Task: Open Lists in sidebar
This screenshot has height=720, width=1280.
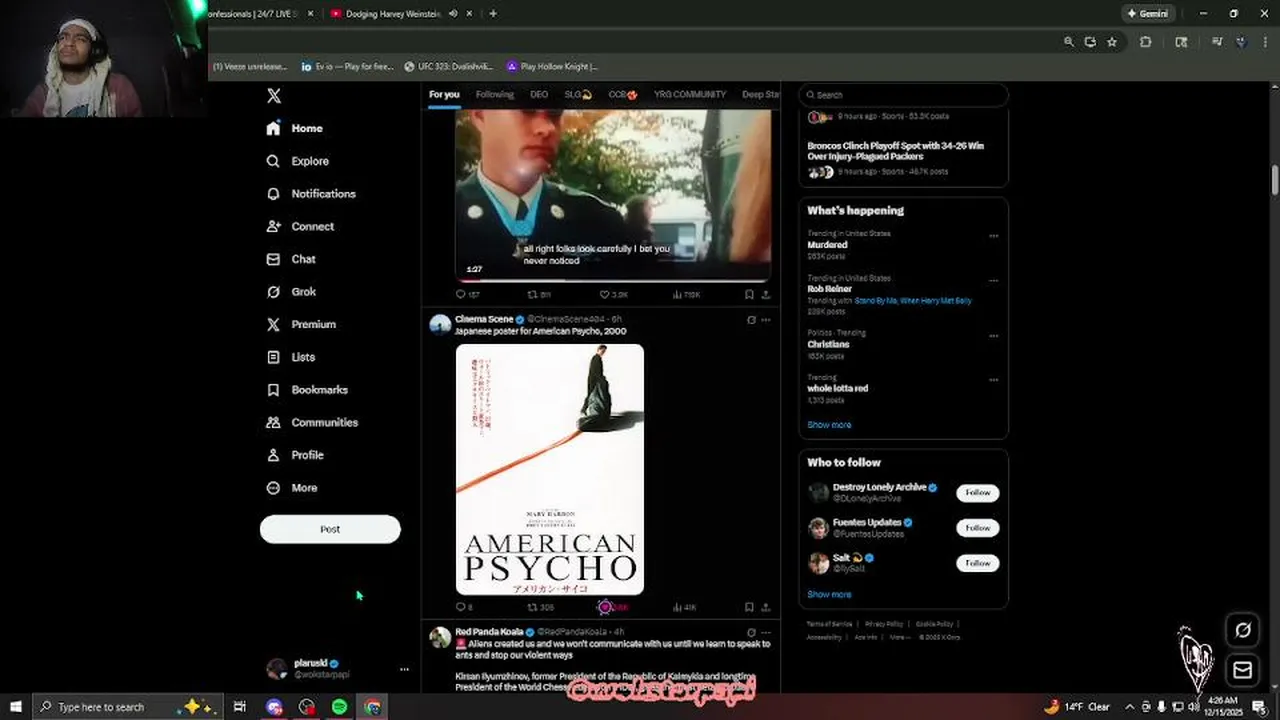Action: (x=291, y=357)
